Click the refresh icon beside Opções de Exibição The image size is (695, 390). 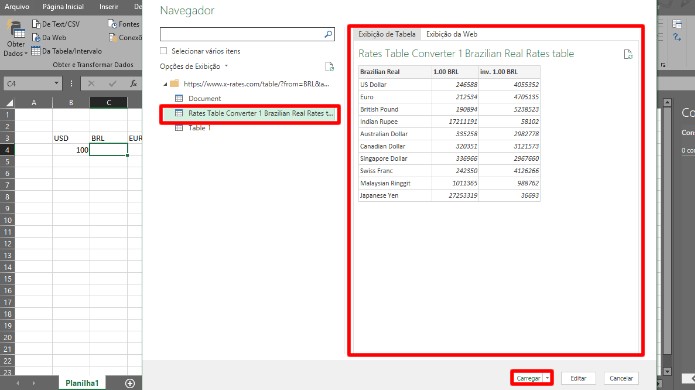pyautogui.click(x=329, y=66)
